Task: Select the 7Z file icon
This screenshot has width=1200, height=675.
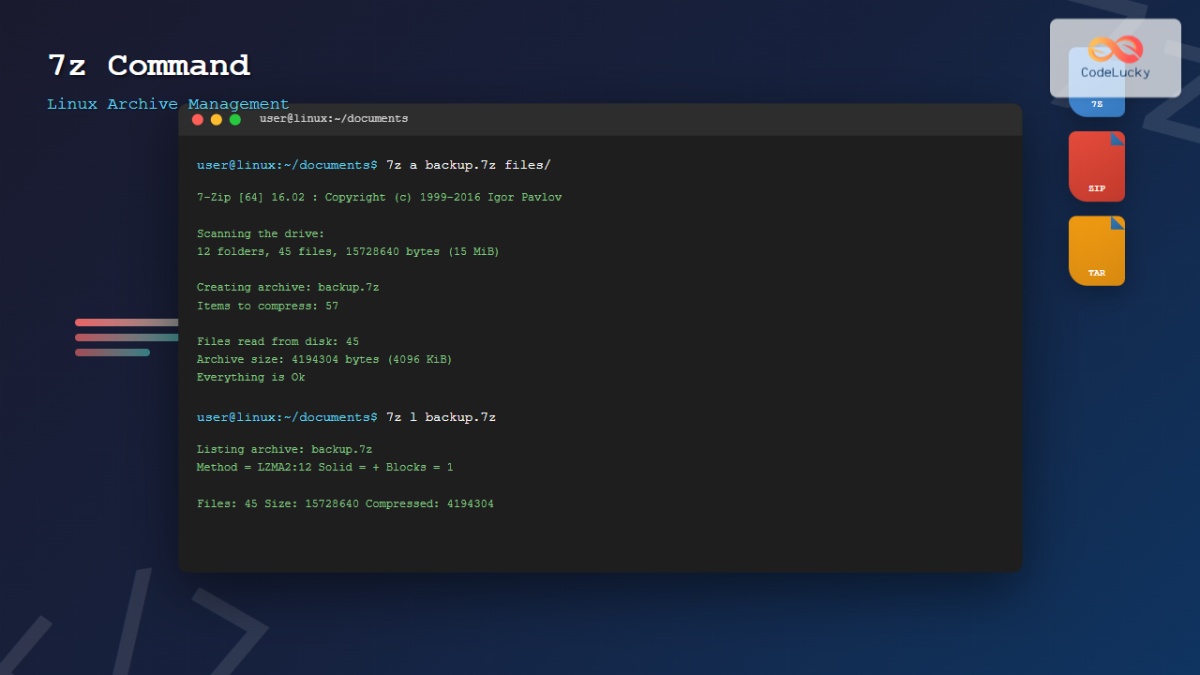Action: coord(1096,80)
